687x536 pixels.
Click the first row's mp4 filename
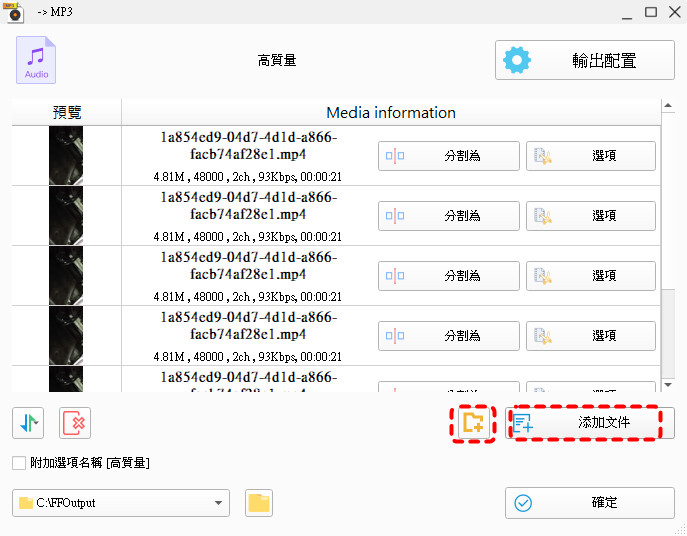[248, 146]
